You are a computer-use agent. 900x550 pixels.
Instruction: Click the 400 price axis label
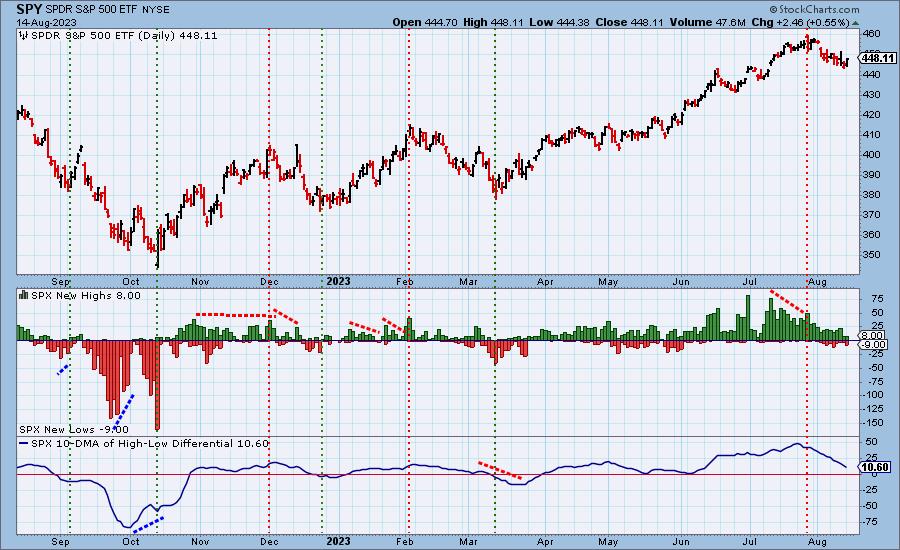871,154
